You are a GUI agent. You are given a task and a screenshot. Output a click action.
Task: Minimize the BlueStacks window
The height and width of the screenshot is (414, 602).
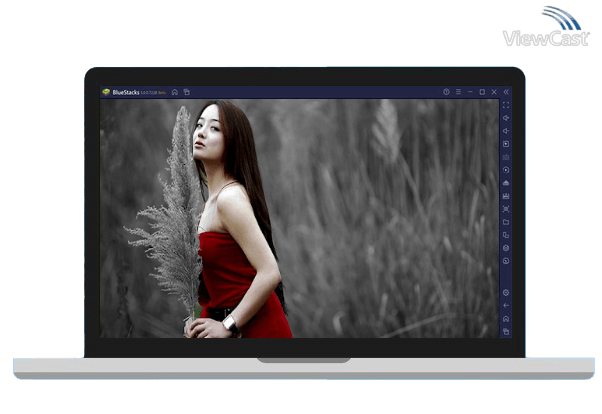[470, 92]
